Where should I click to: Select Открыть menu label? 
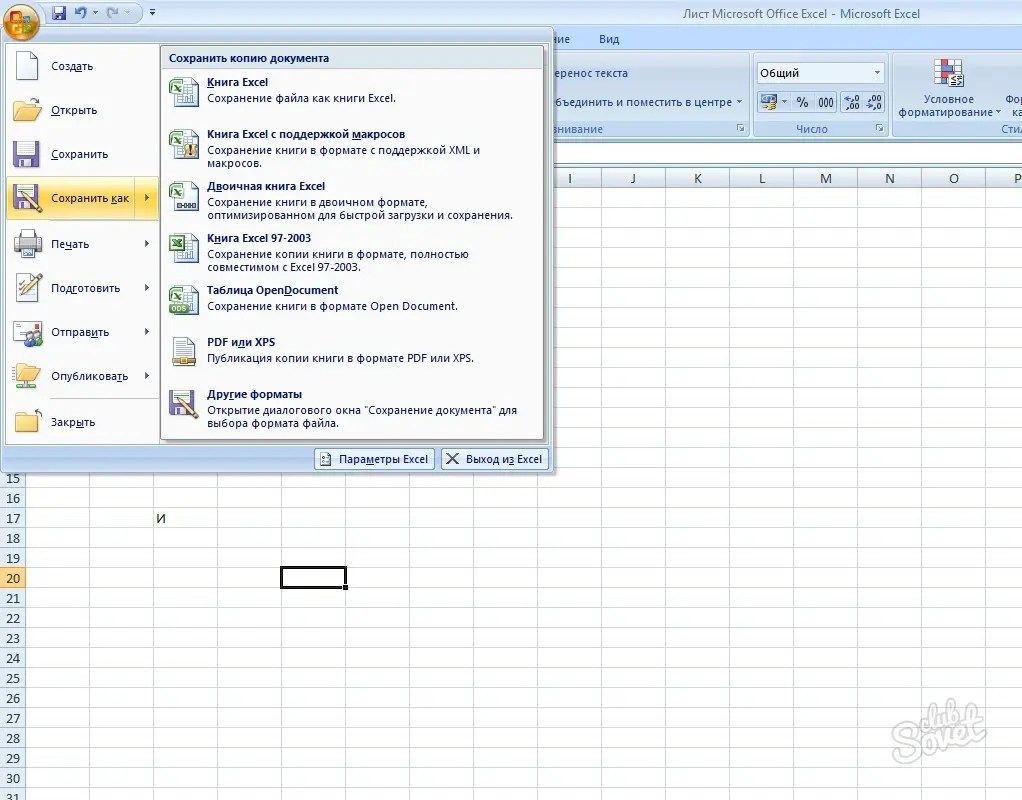[x=74, y=110]
